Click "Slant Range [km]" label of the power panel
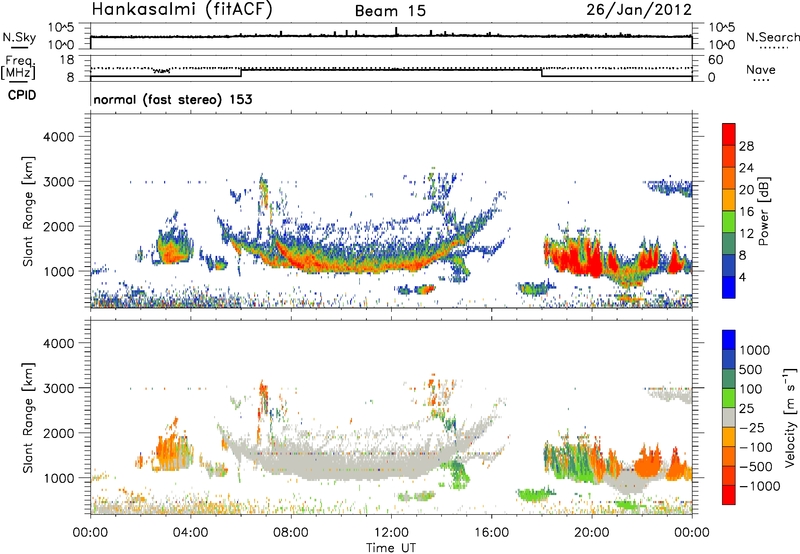The width and height of the screenshot is (800, 554). click(28, 211)
